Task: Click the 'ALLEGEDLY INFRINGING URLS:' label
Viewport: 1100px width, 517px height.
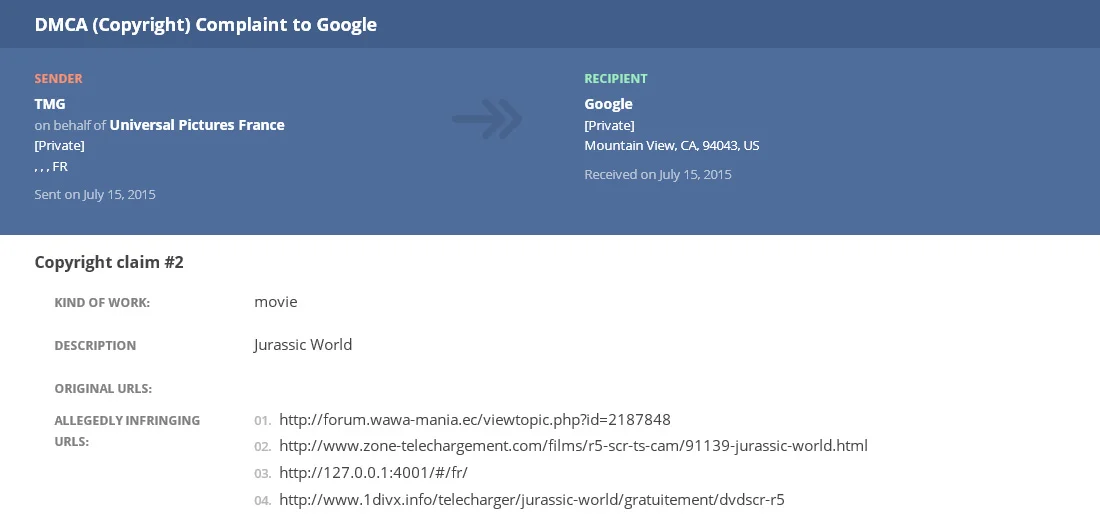Action: click(127, 431)
